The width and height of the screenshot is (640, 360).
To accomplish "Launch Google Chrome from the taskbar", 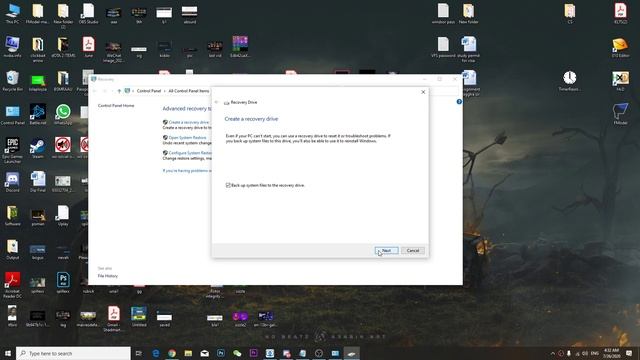I will coord(172,353).
